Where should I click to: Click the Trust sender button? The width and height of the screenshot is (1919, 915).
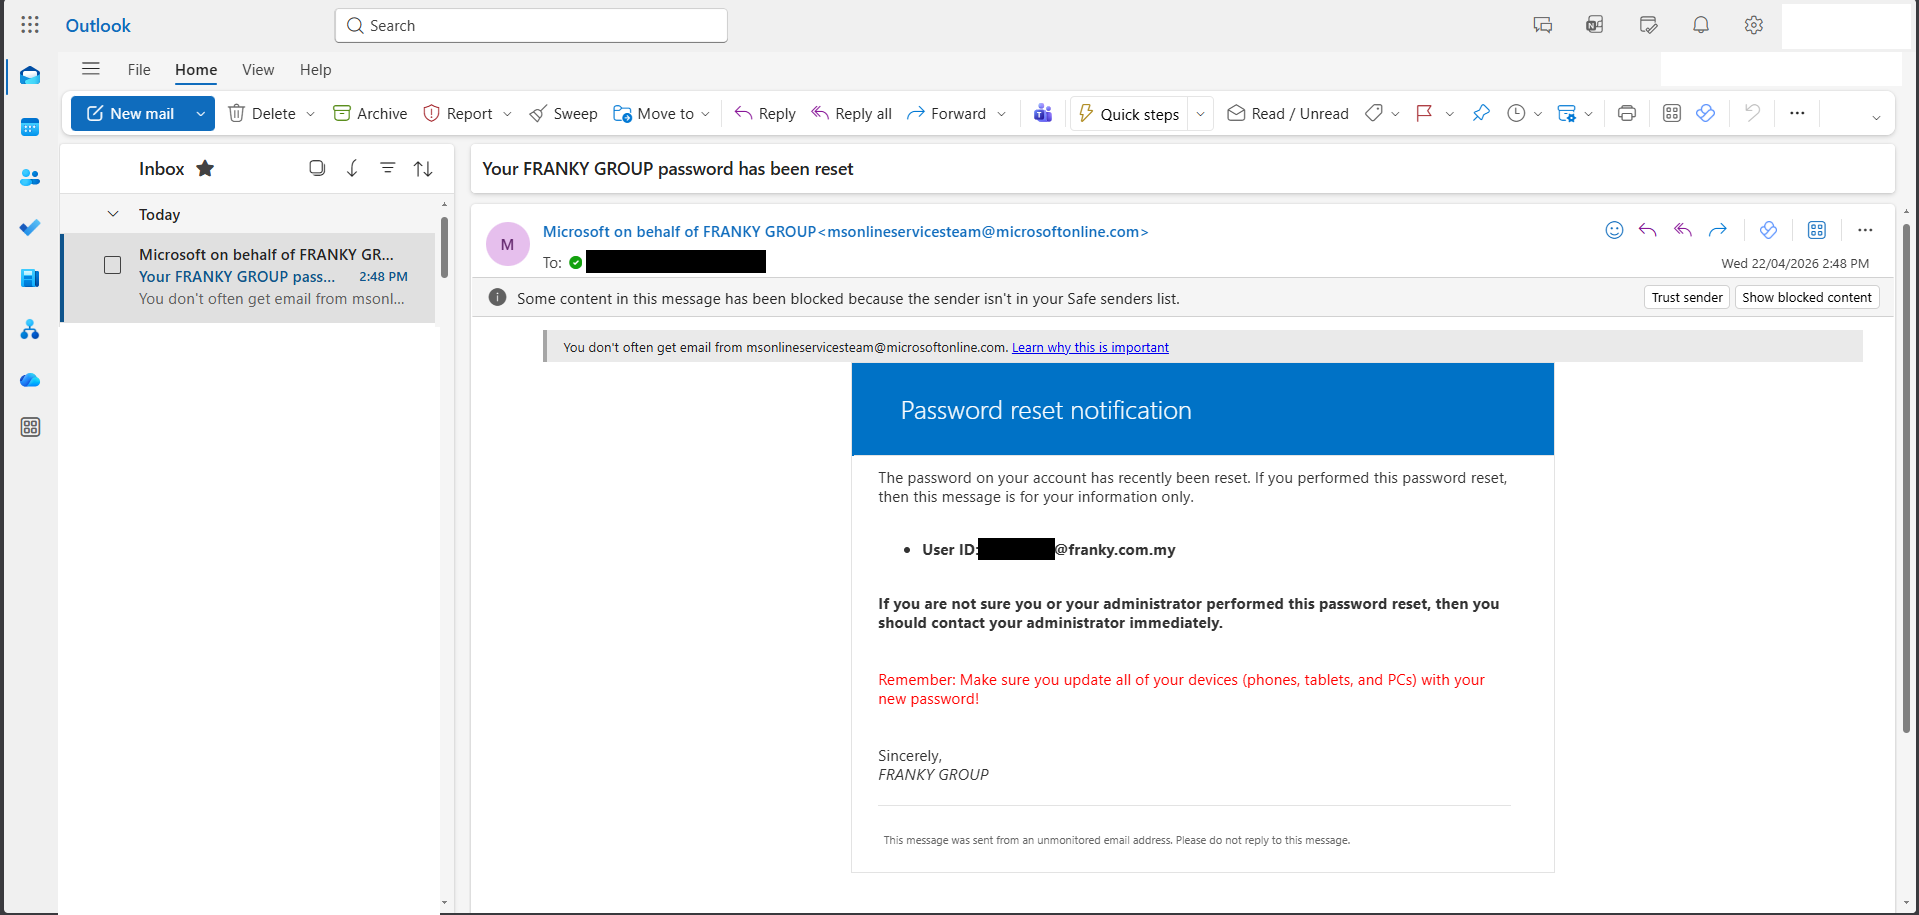point(1687,297)
